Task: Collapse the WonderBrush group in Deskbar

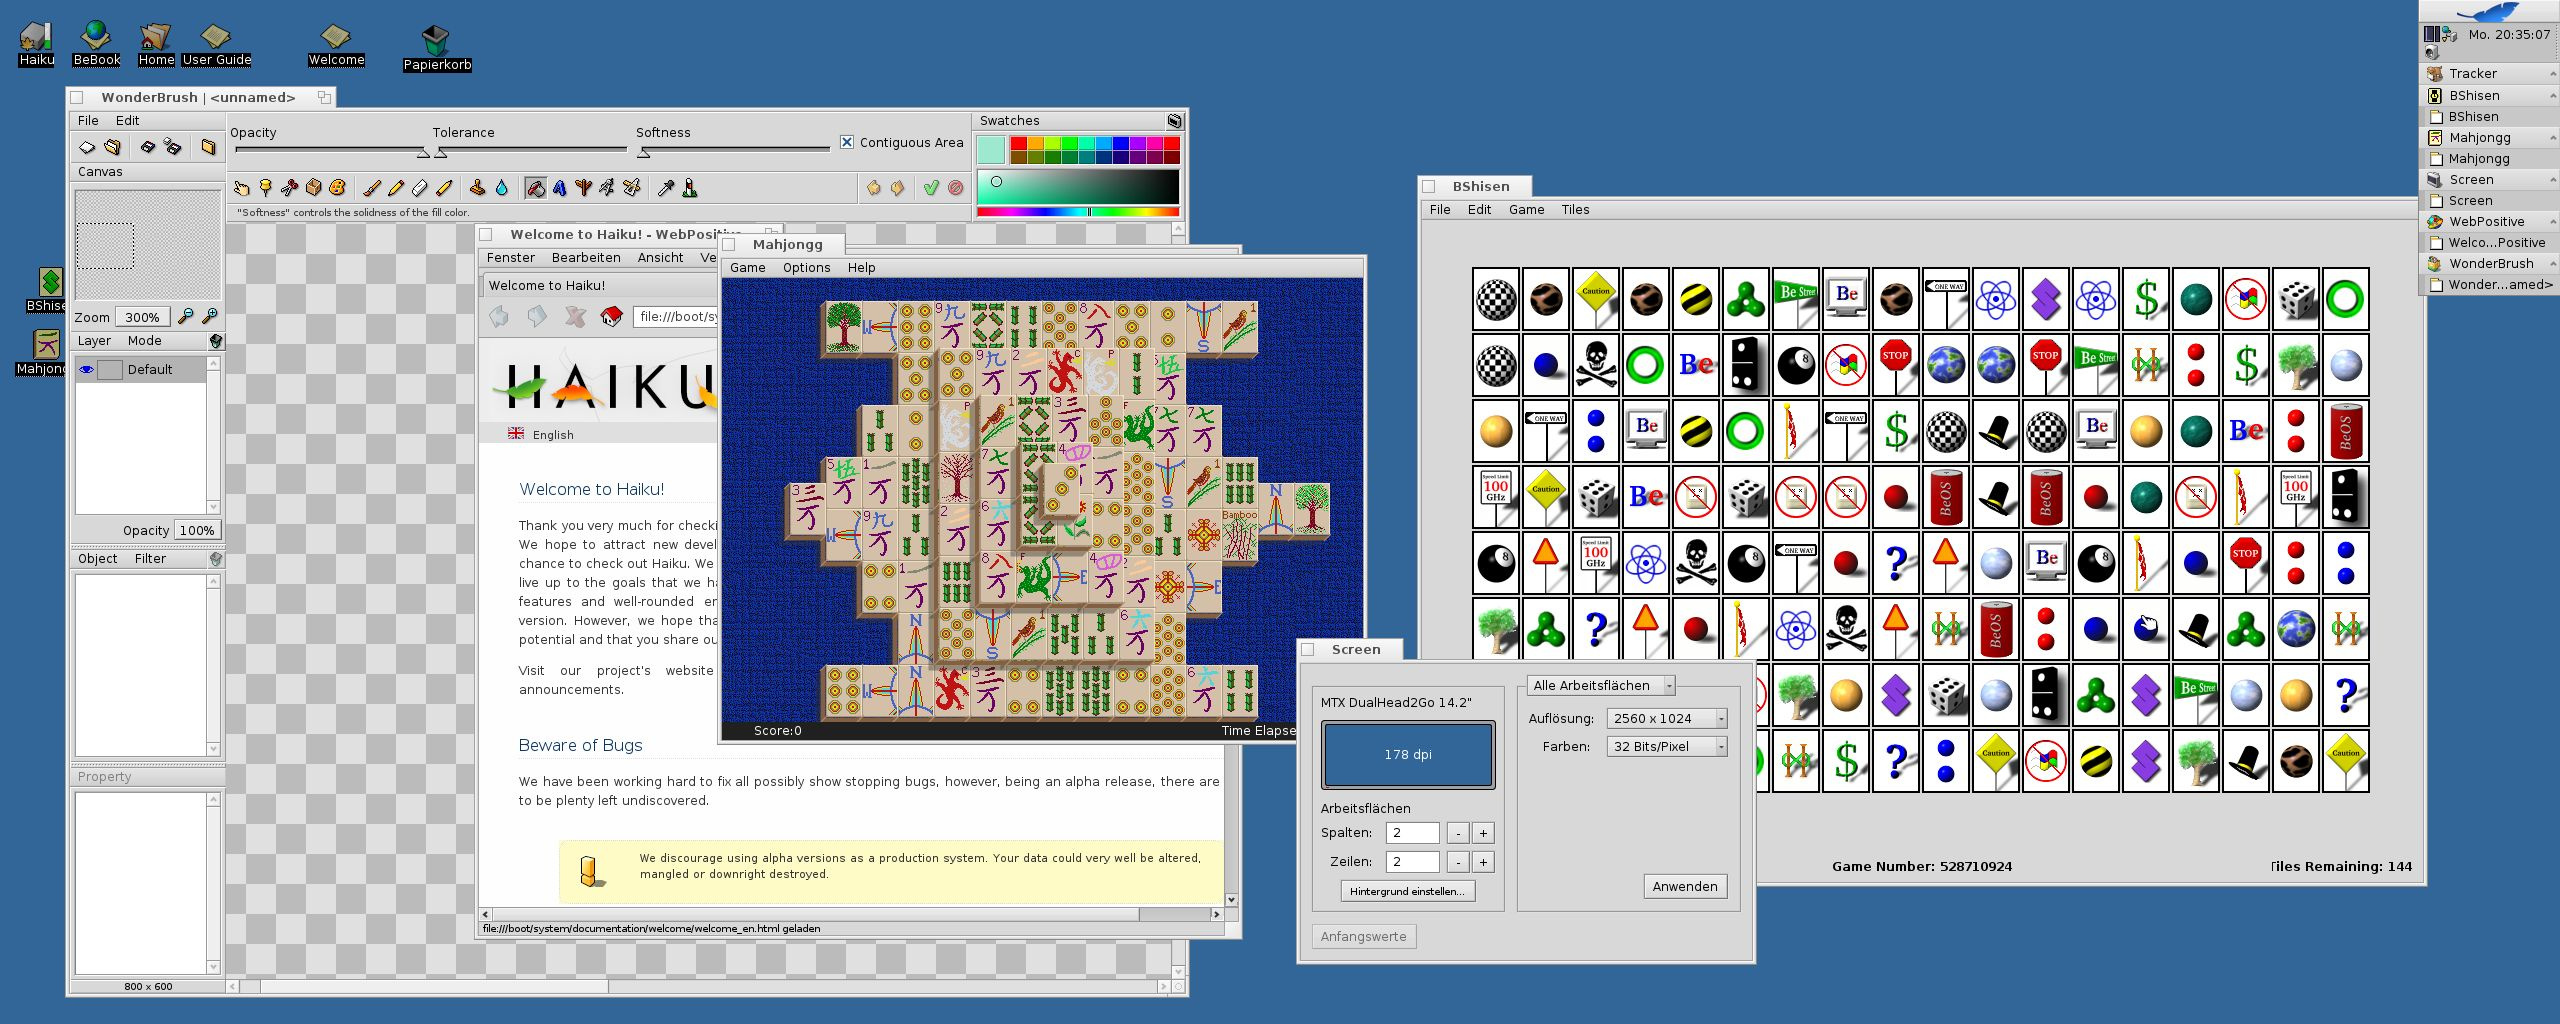Action: [2551, 263]
